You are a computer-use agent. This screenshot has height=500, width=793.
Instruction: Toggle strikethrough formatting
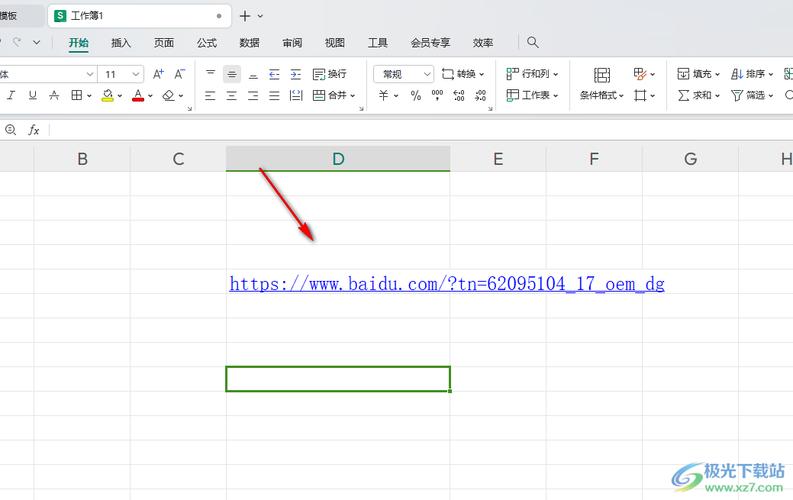(53, 95)
